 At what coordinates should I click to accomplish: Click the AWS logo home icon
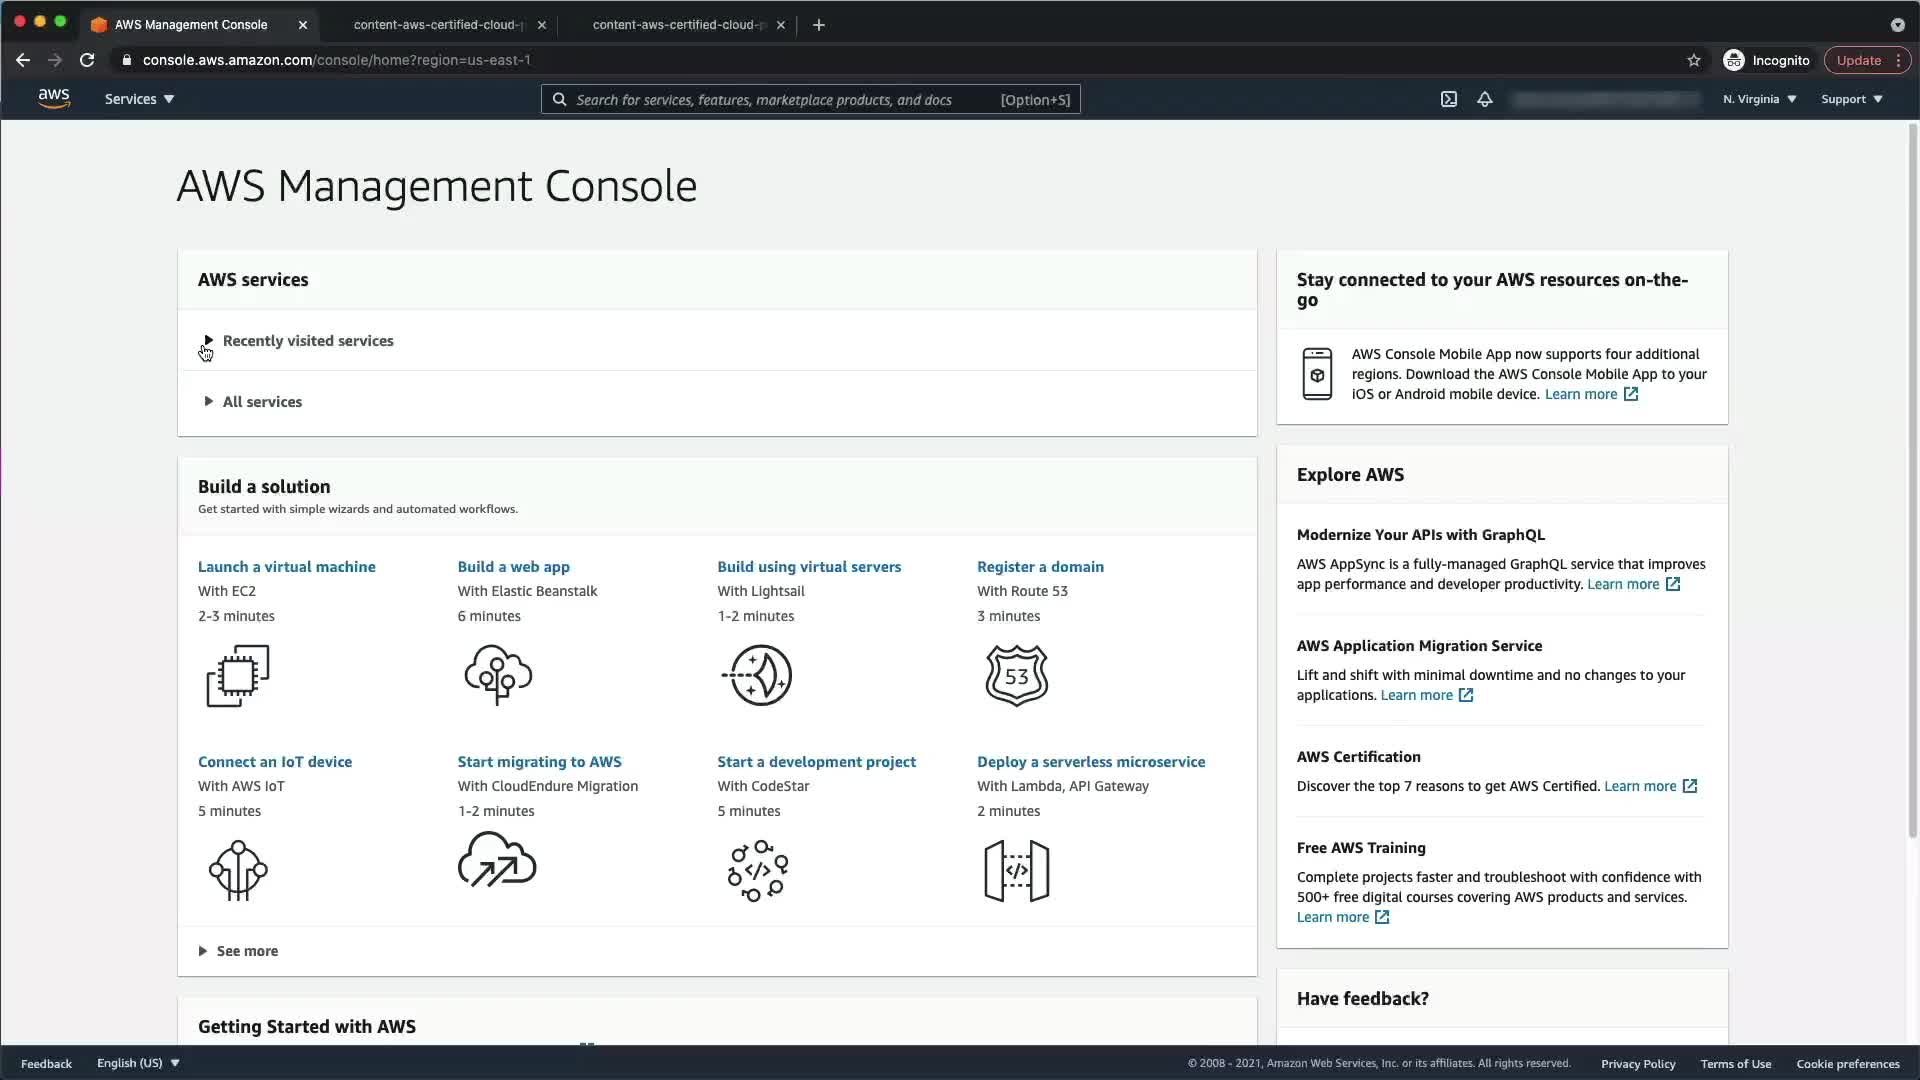54,98
